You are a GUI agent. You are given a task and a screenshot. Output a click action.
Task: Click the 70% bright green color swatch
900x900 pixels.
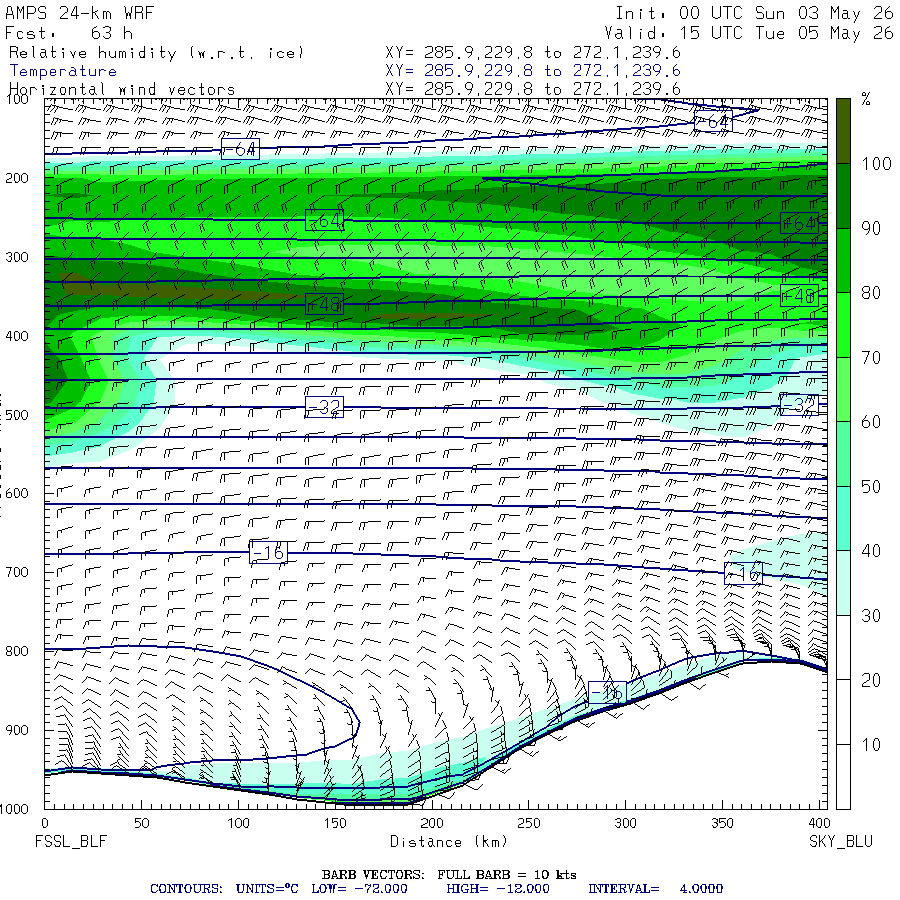[x=843, y=325]
